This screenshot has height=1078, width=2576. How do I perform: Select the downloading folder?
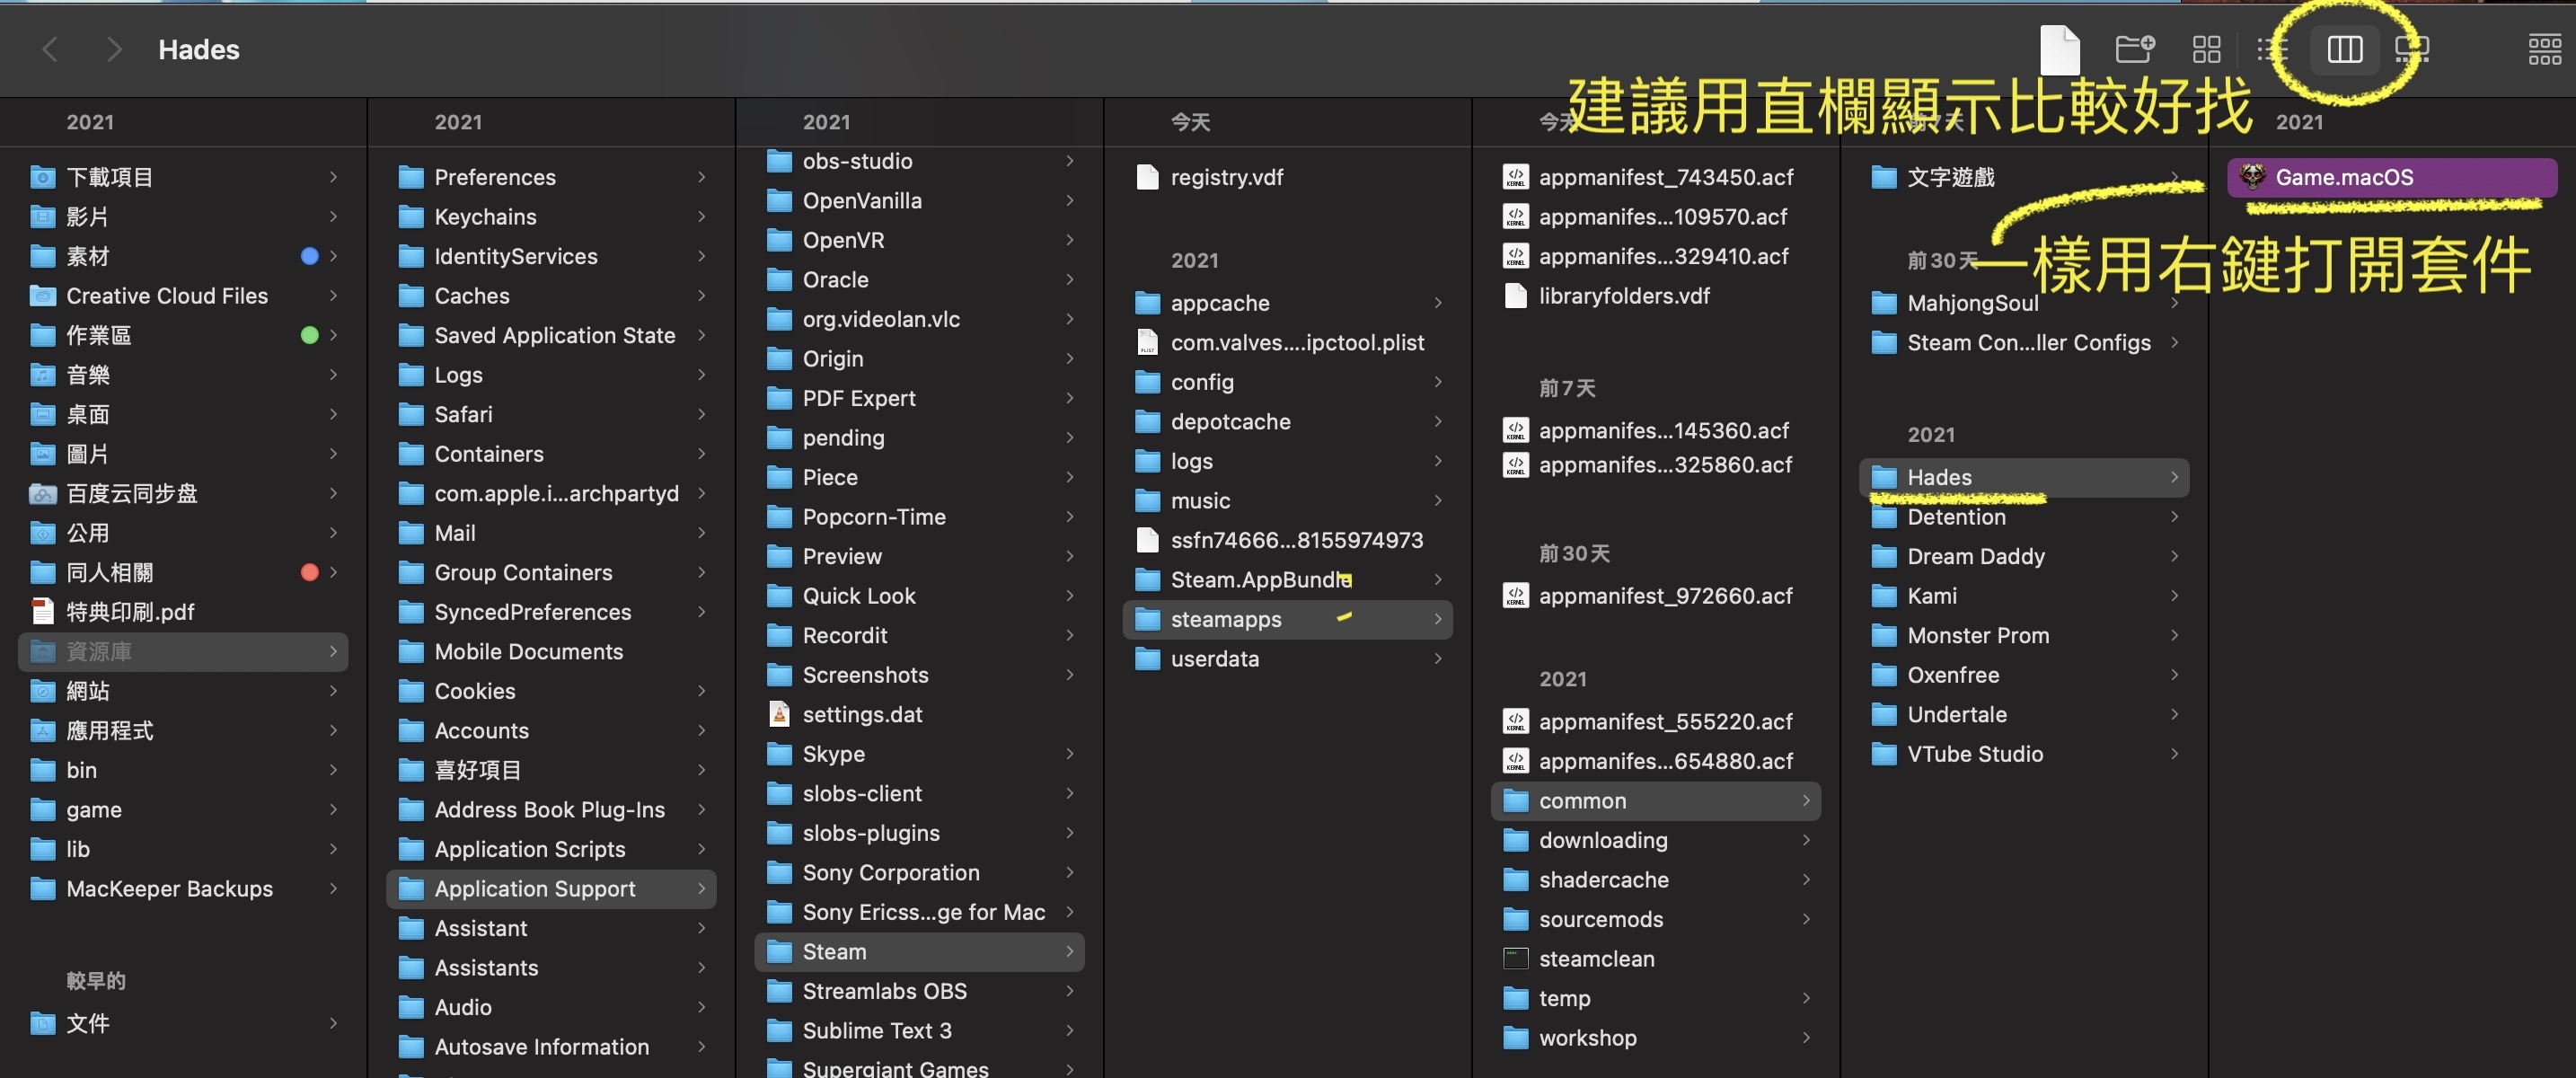(1656, 840)
